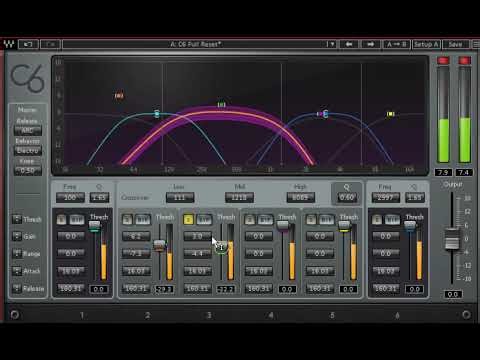Image resolution: width=480 pixels, height=360 pixels.
Task: Open the preset dropdown arrow
Action: point(331,44)
